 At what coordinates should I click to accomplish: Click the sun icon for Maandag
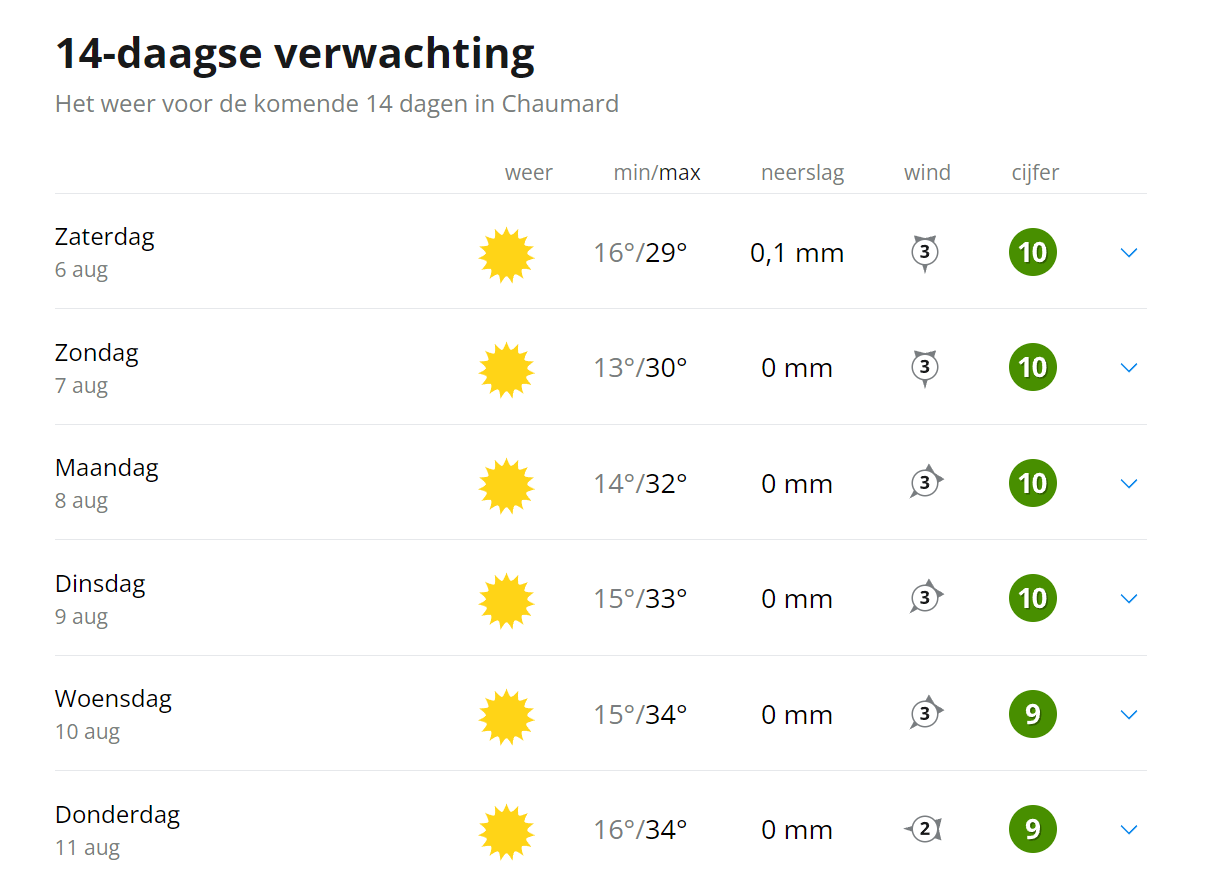point(506,485)
